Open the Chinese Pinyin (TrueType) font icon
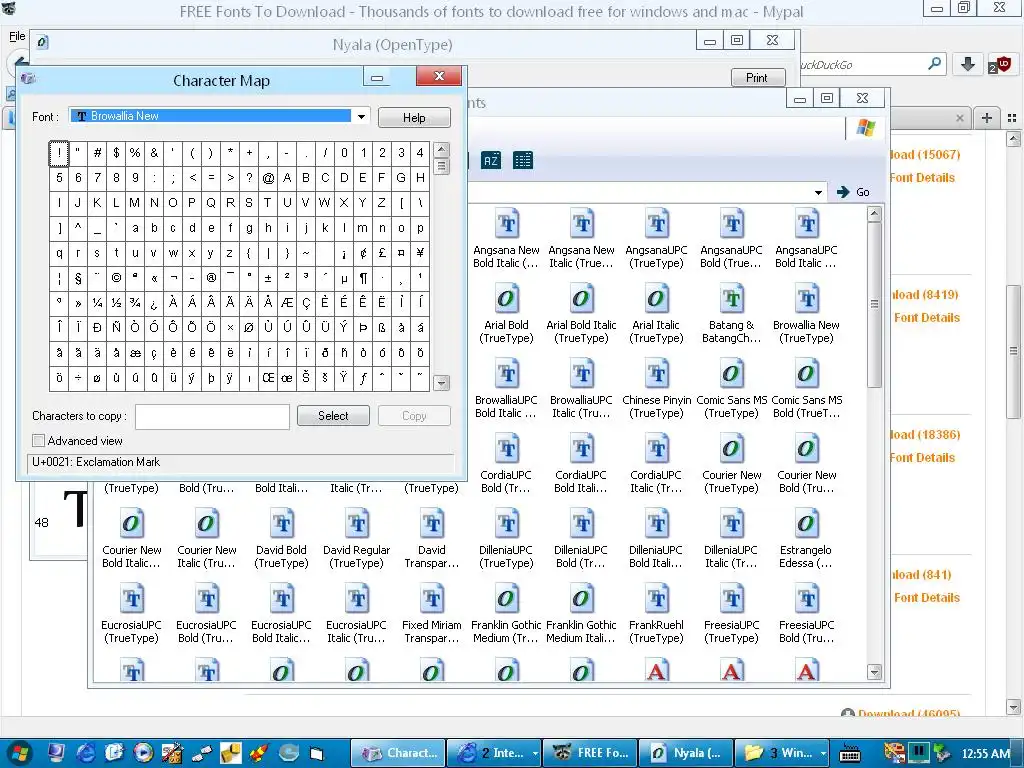This screenshot has width=1024, height=768. [656, 374]
